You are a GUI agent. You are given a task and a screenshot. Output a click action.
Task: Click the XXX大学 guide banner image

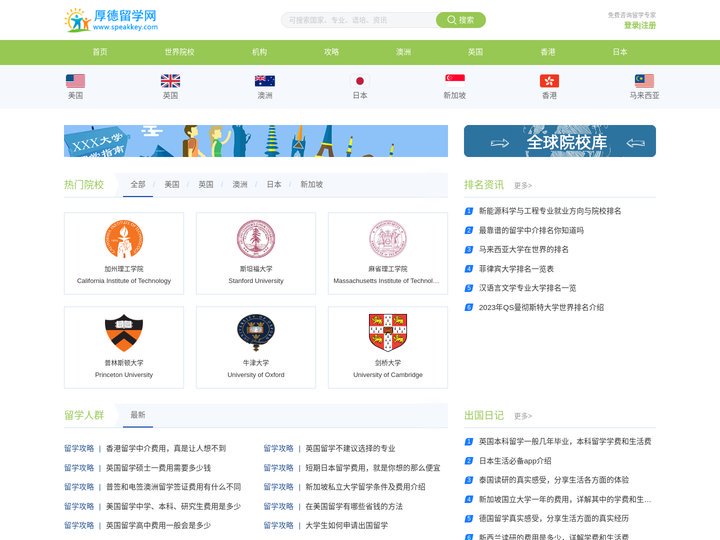pos(256,141)
